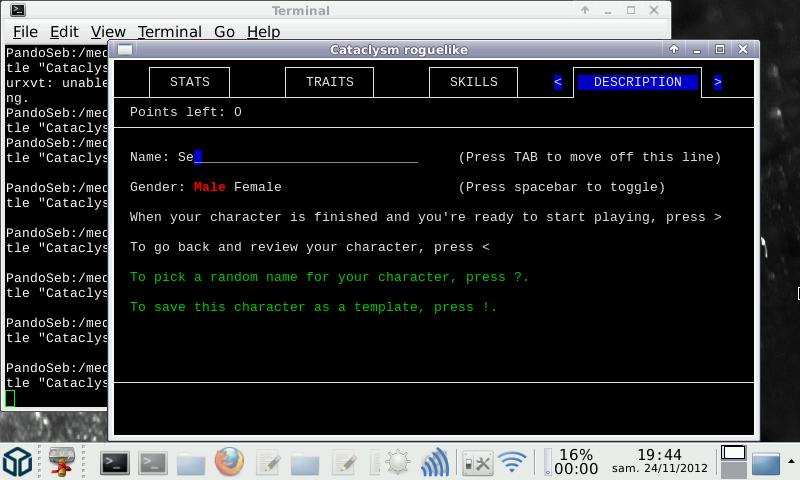800x480 pixels.
Task: Switch to the STATS tab
Action: pos(189,82)
